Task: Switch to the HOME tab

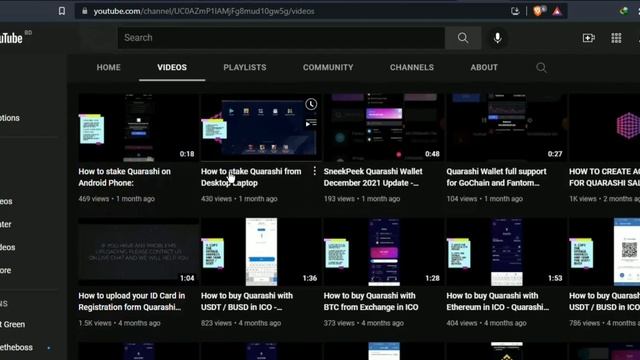Action: click(x=109, y=67)
